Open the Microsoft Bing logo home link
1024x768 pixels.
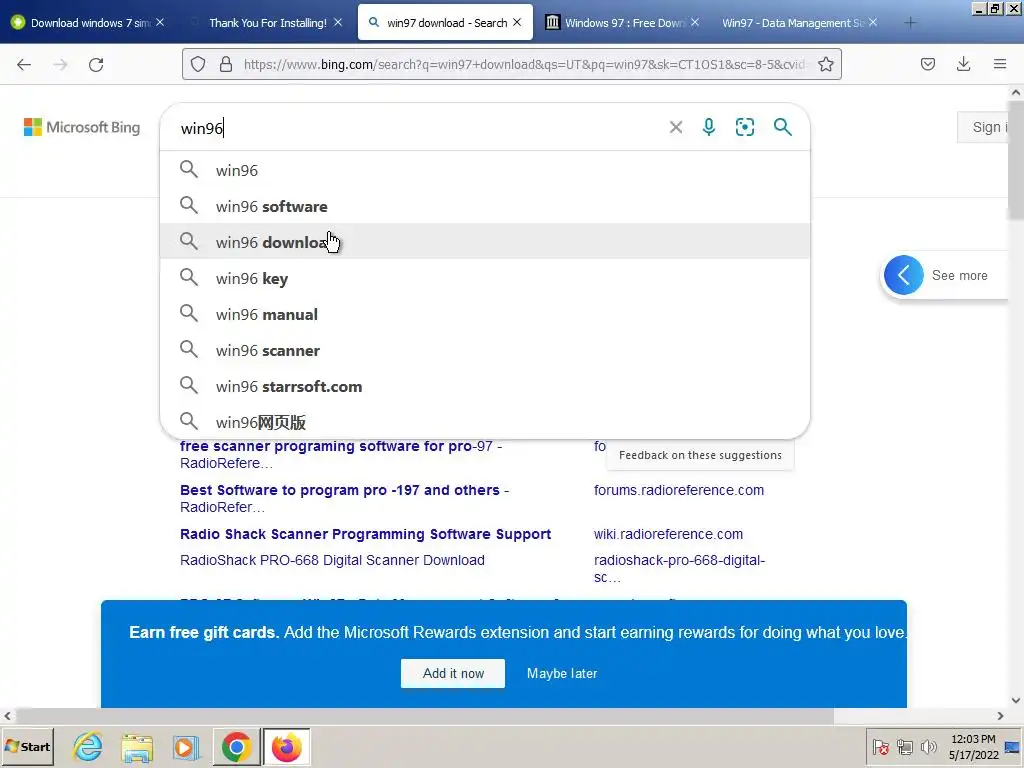(82, 127)
